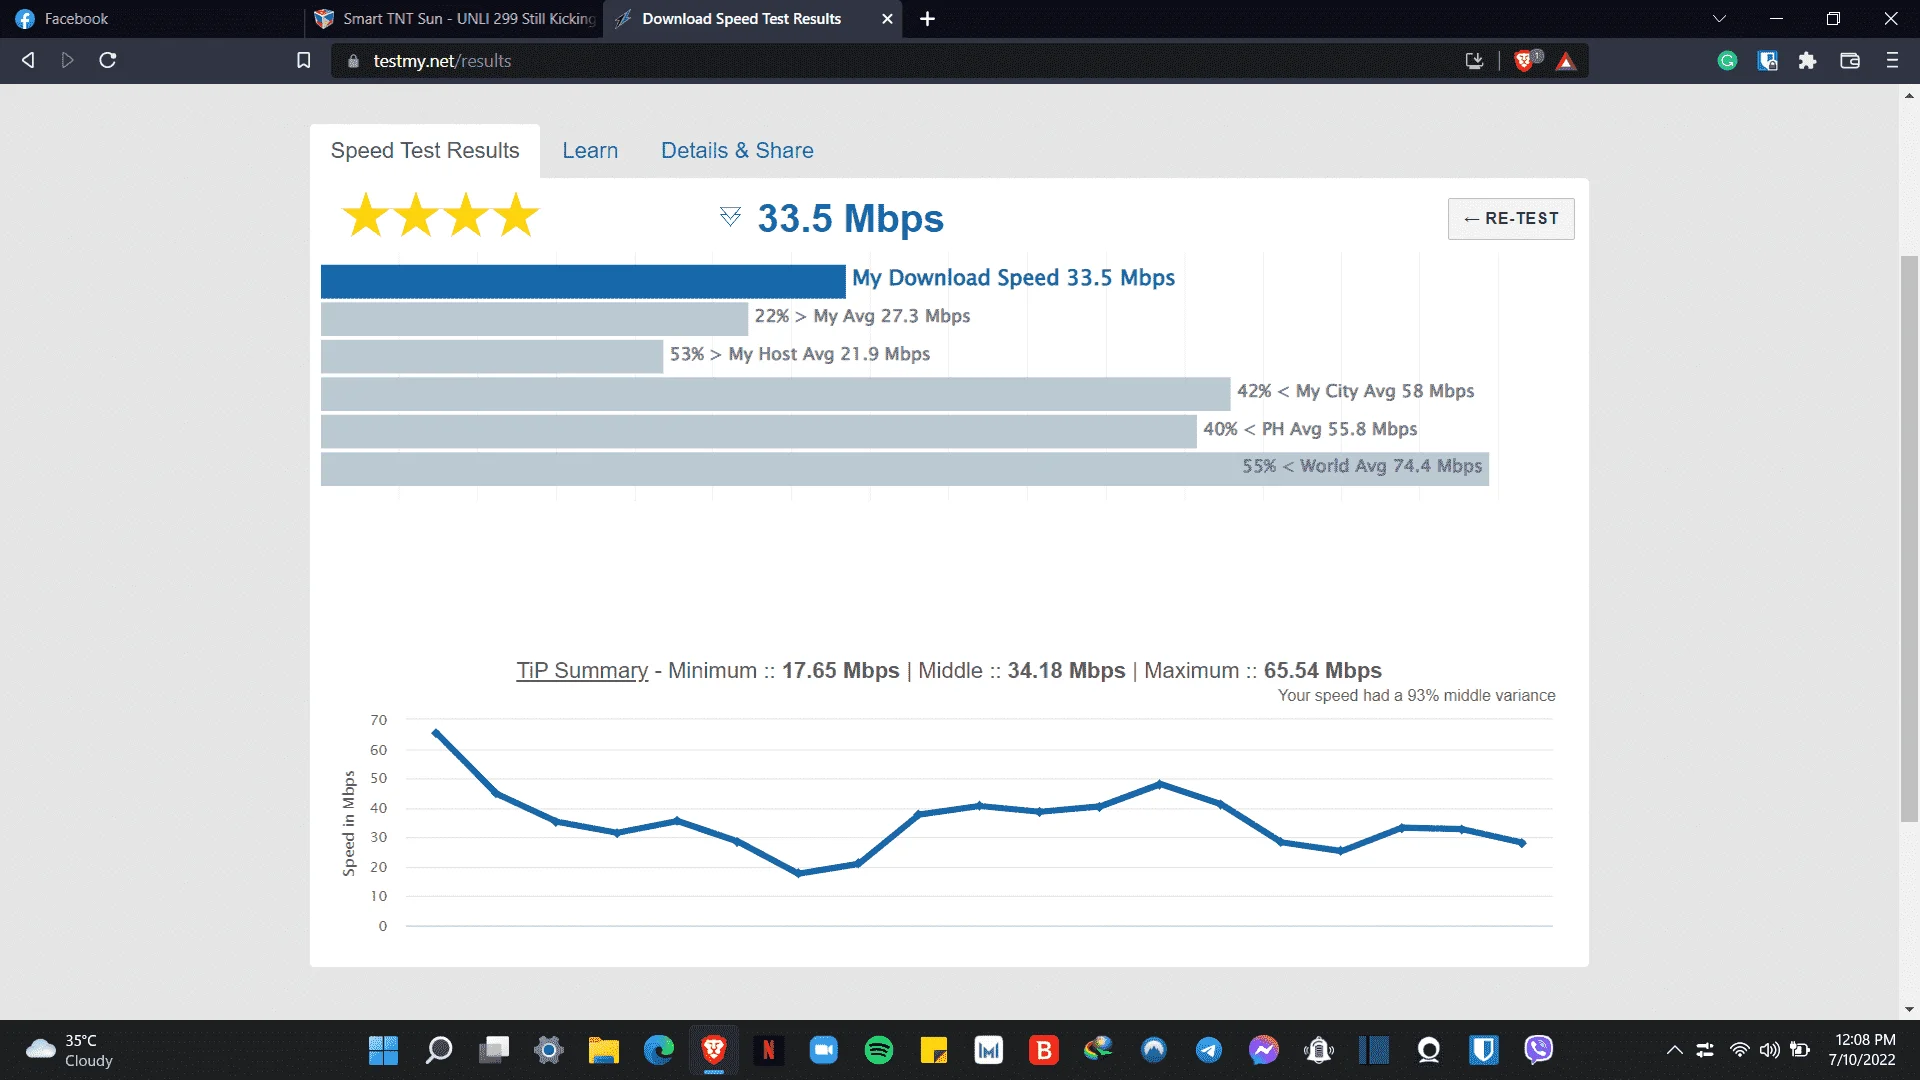Click the four-star rating
The image size is (1920, 1080).
[440, 215]
